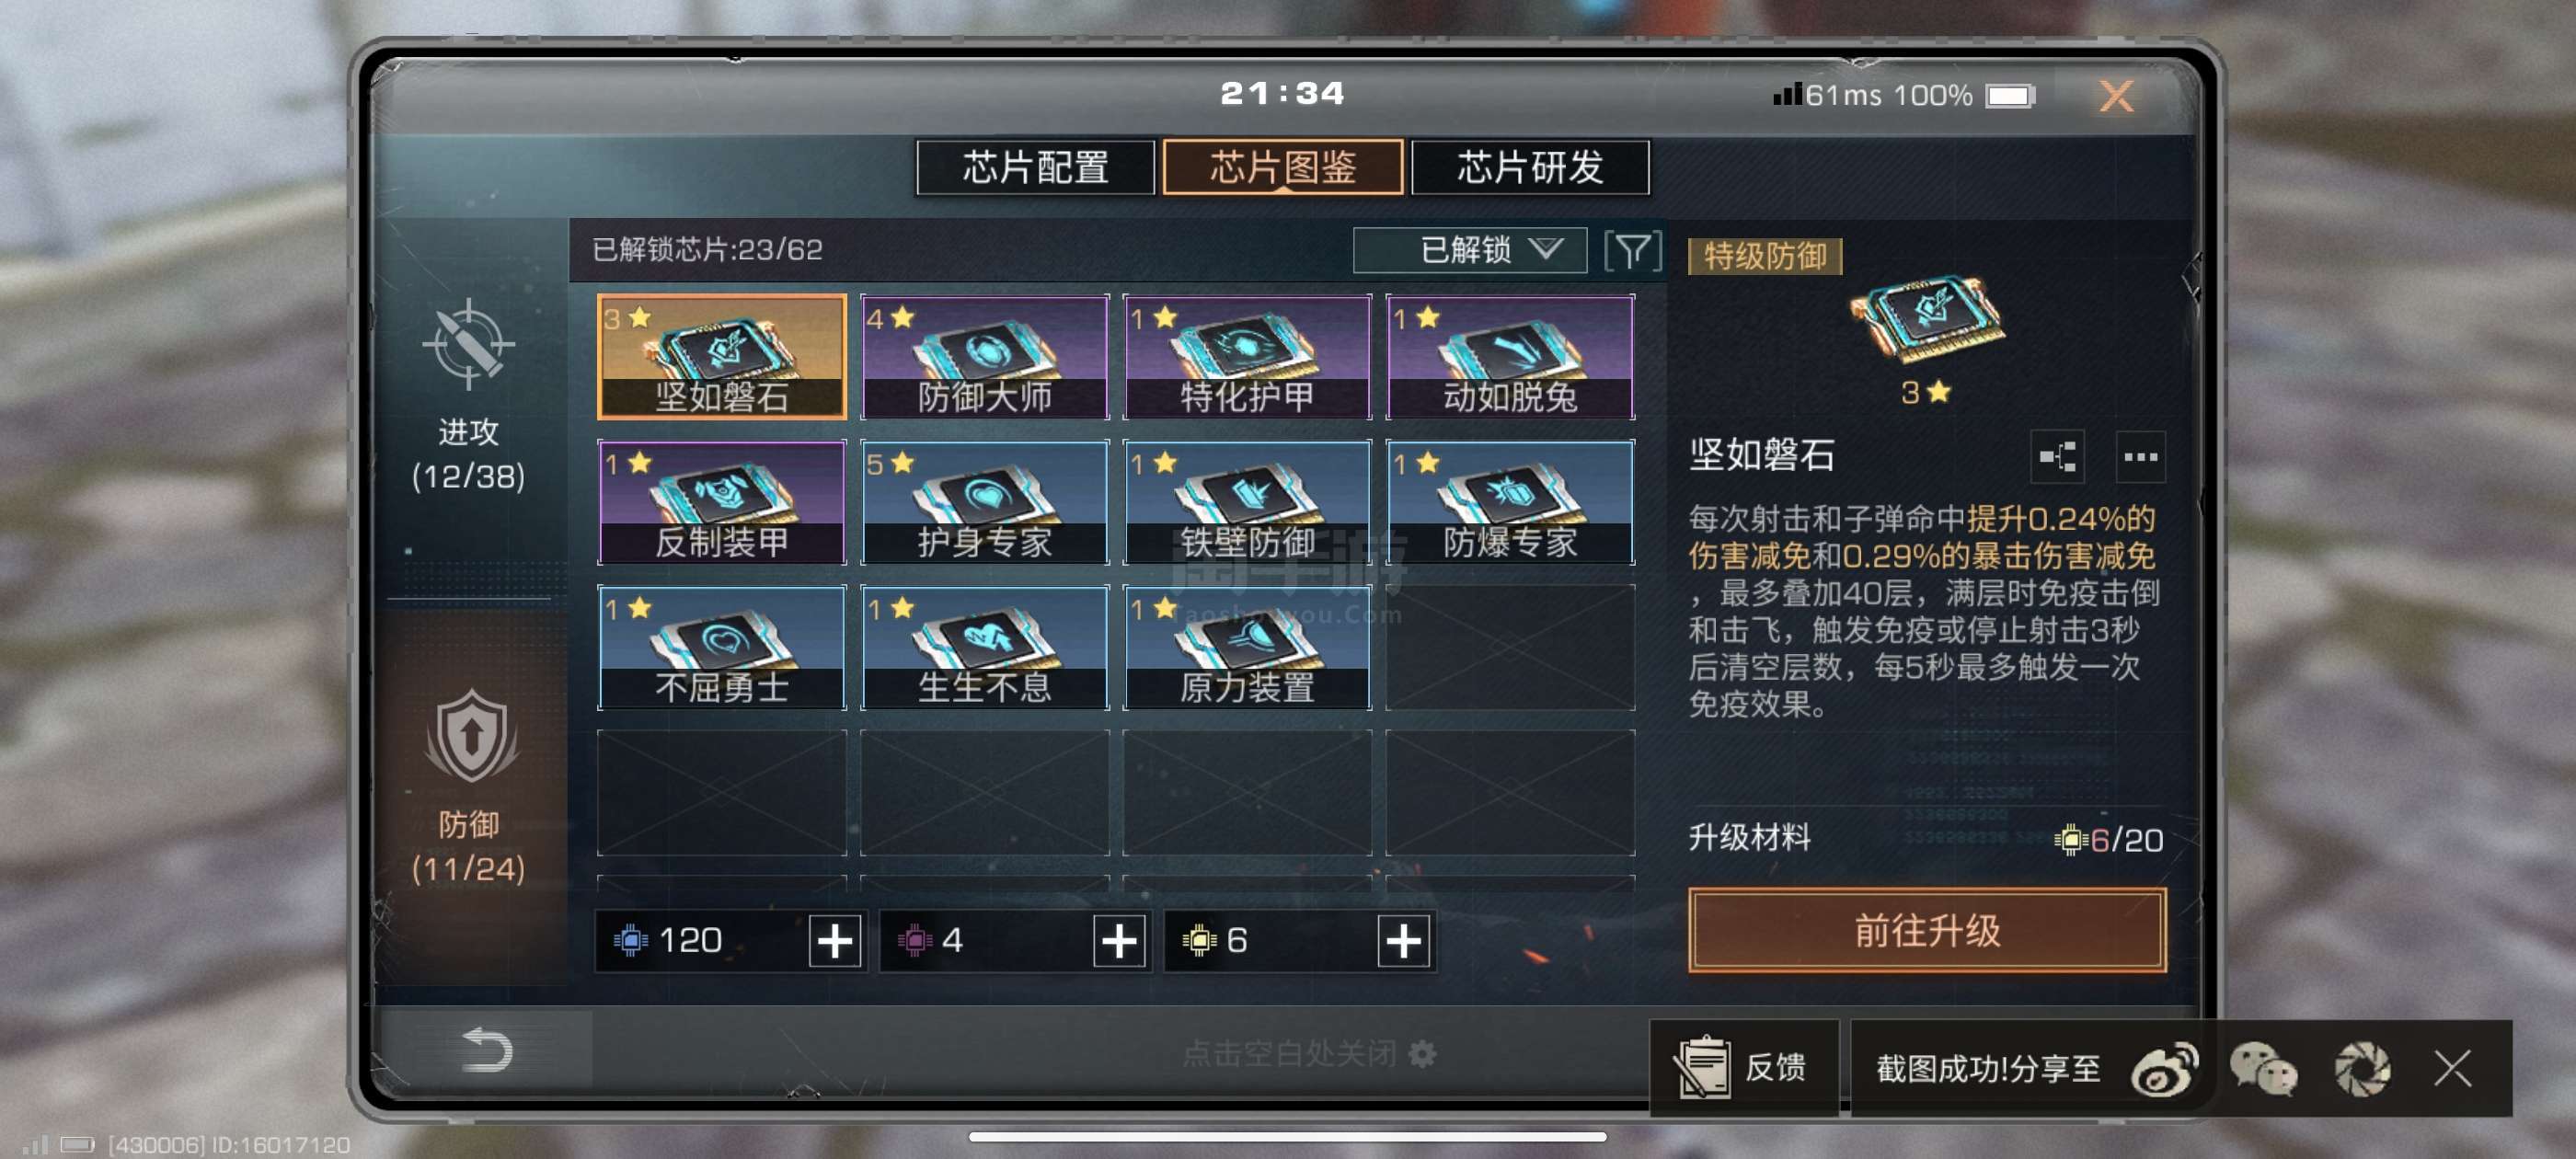Image resolution: width=2576 pixels, height=1159 pixels.
Task: Dismiss the screenshot share bar
Action: coord(2452,1069)
